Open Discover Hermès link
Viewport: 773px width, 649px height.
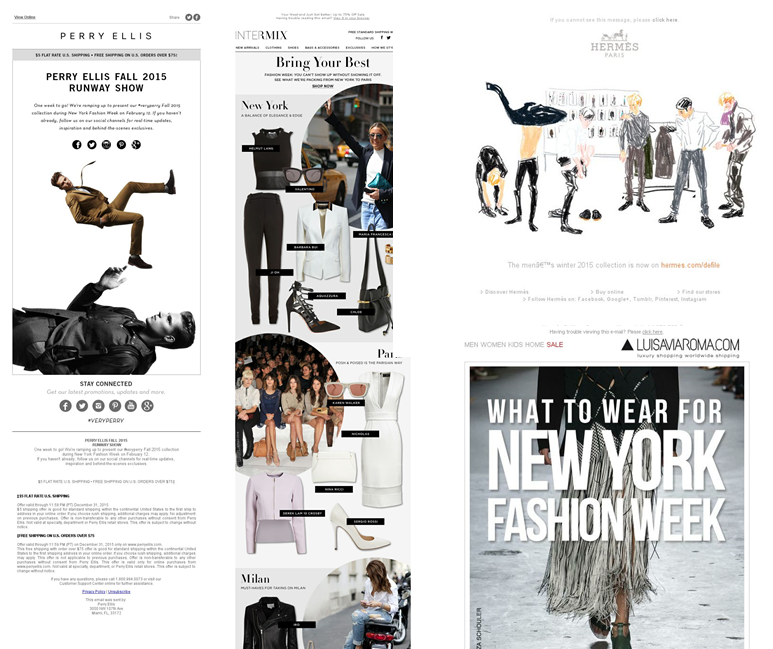coord(504,292)
